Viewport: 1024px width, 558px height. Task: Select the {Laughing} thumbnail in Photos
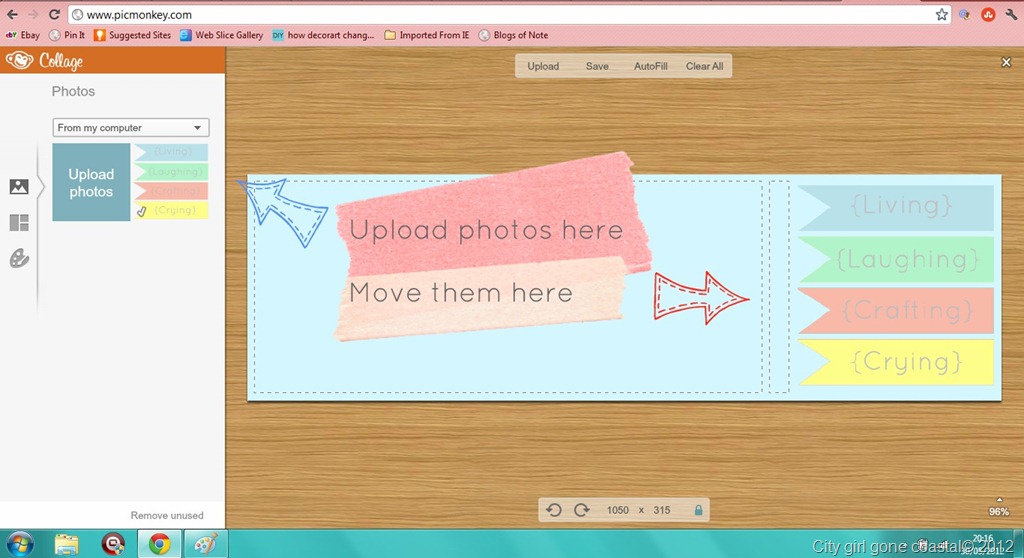(171, 172)
